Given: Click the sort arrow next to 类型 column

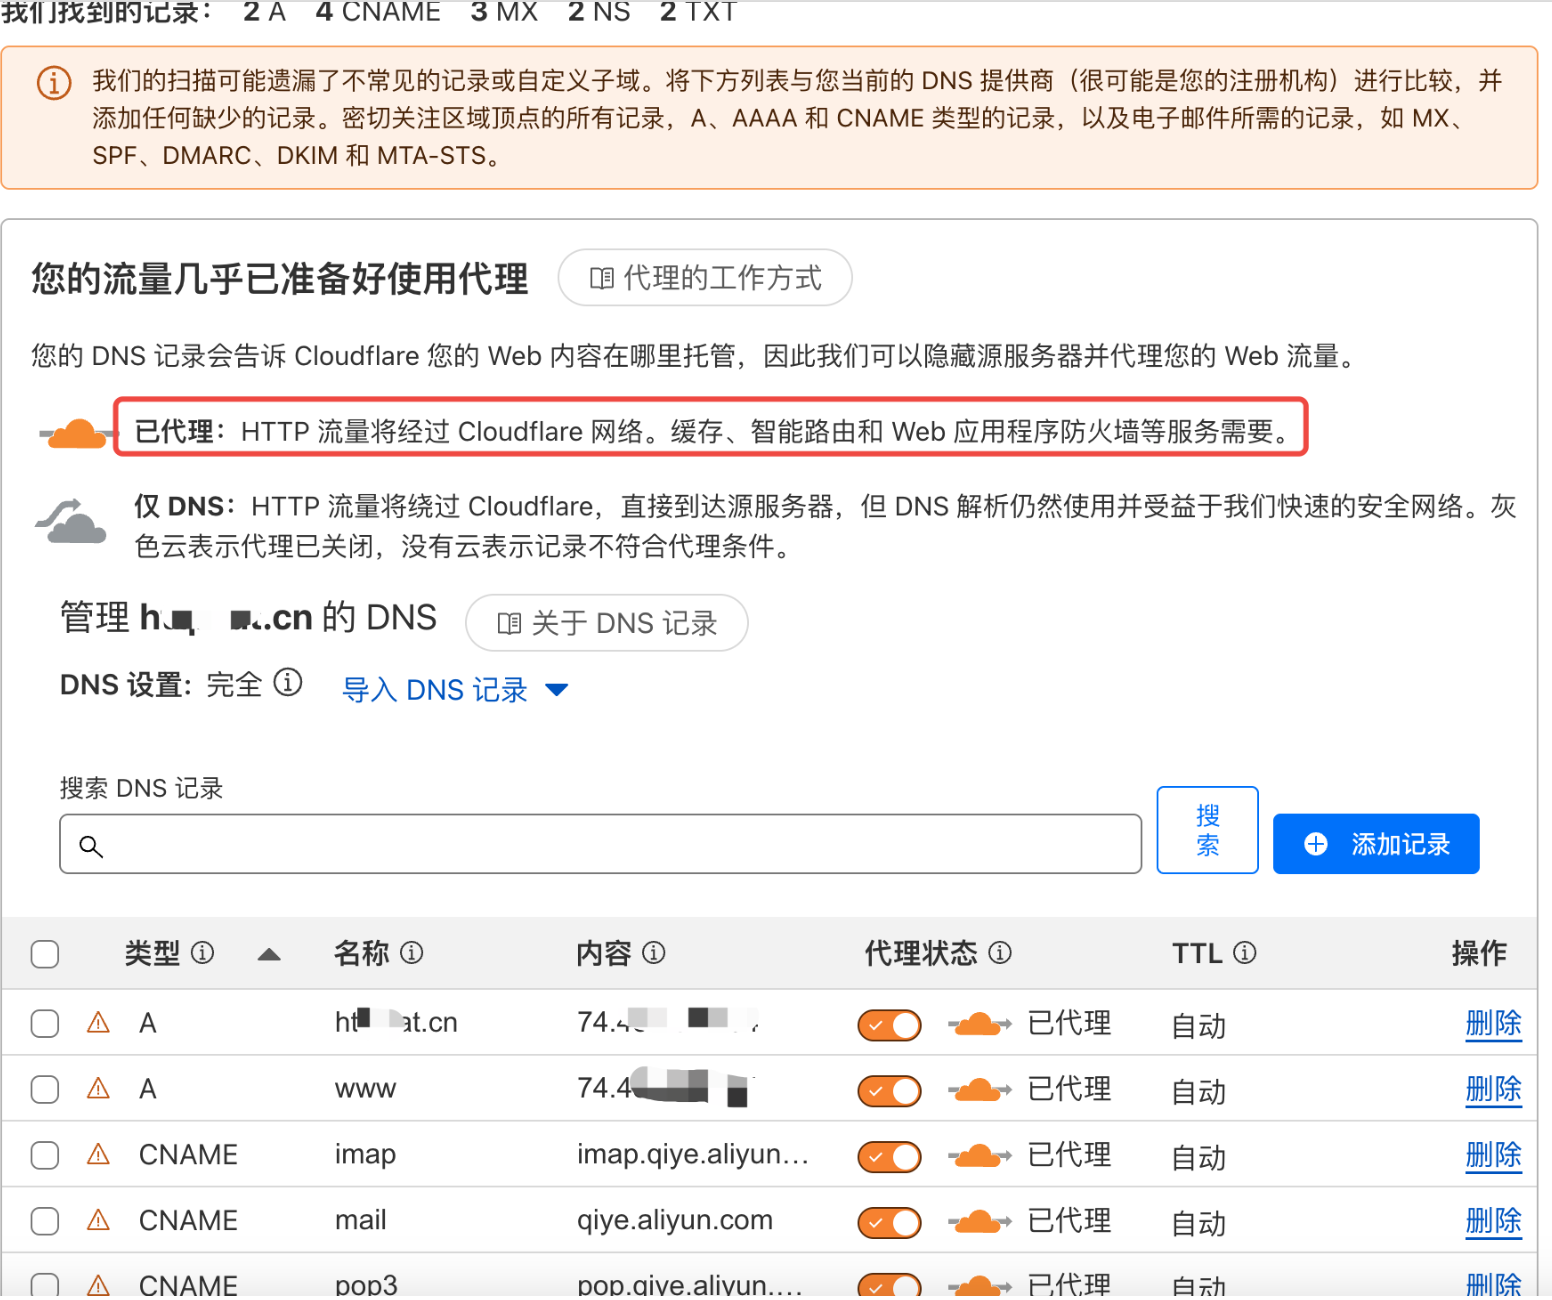Looking at the screenshot, I should point(269,955).
